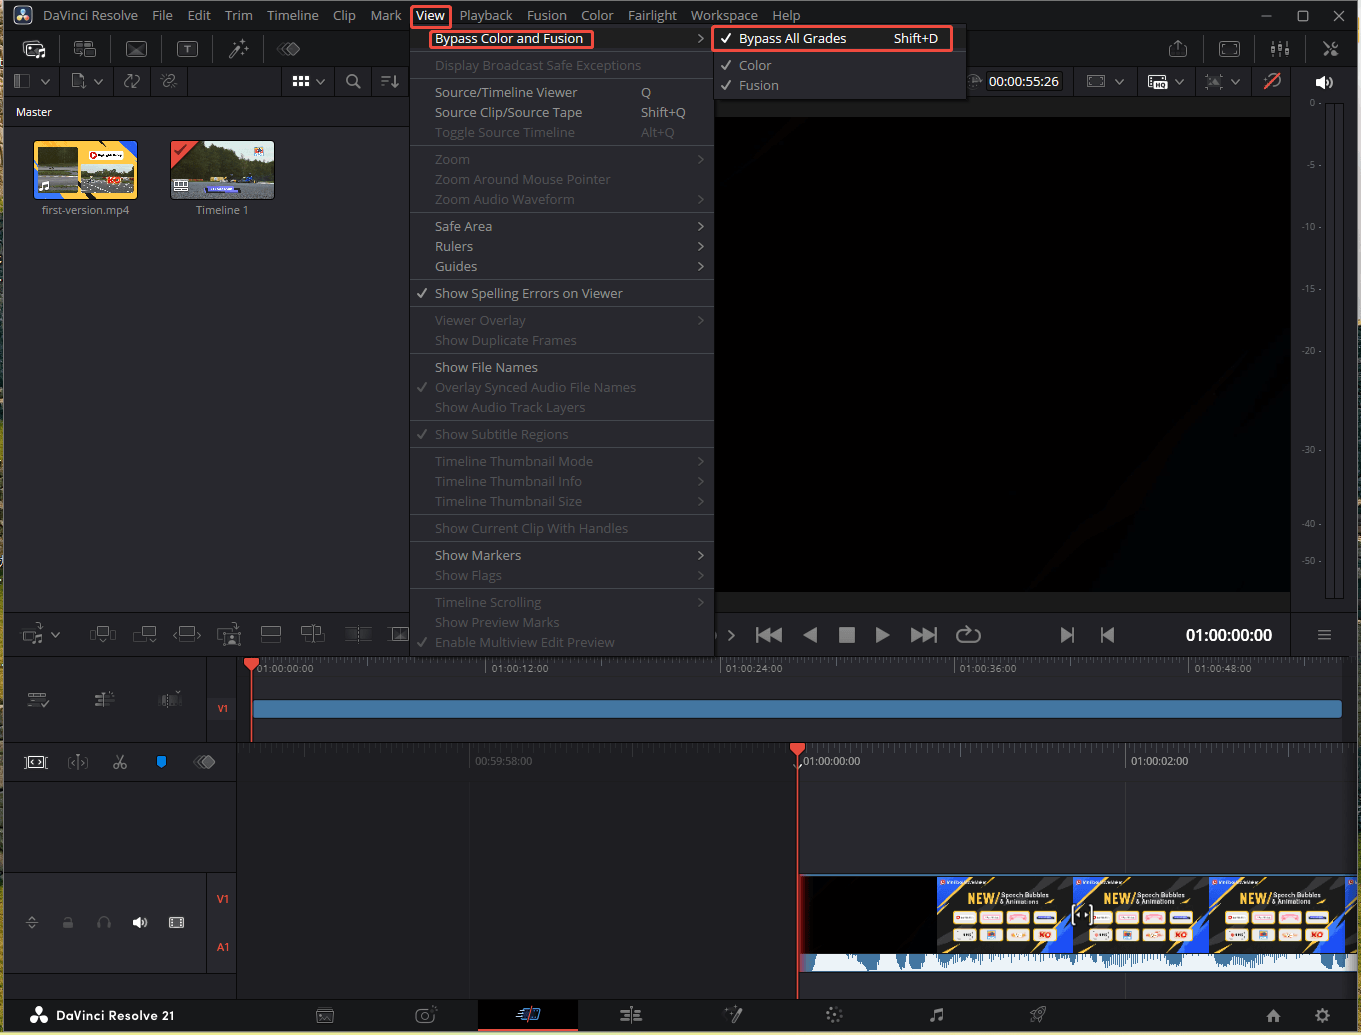Click the media pool search icon
The image size is (1361, 1035).
(x=353, y=82)
